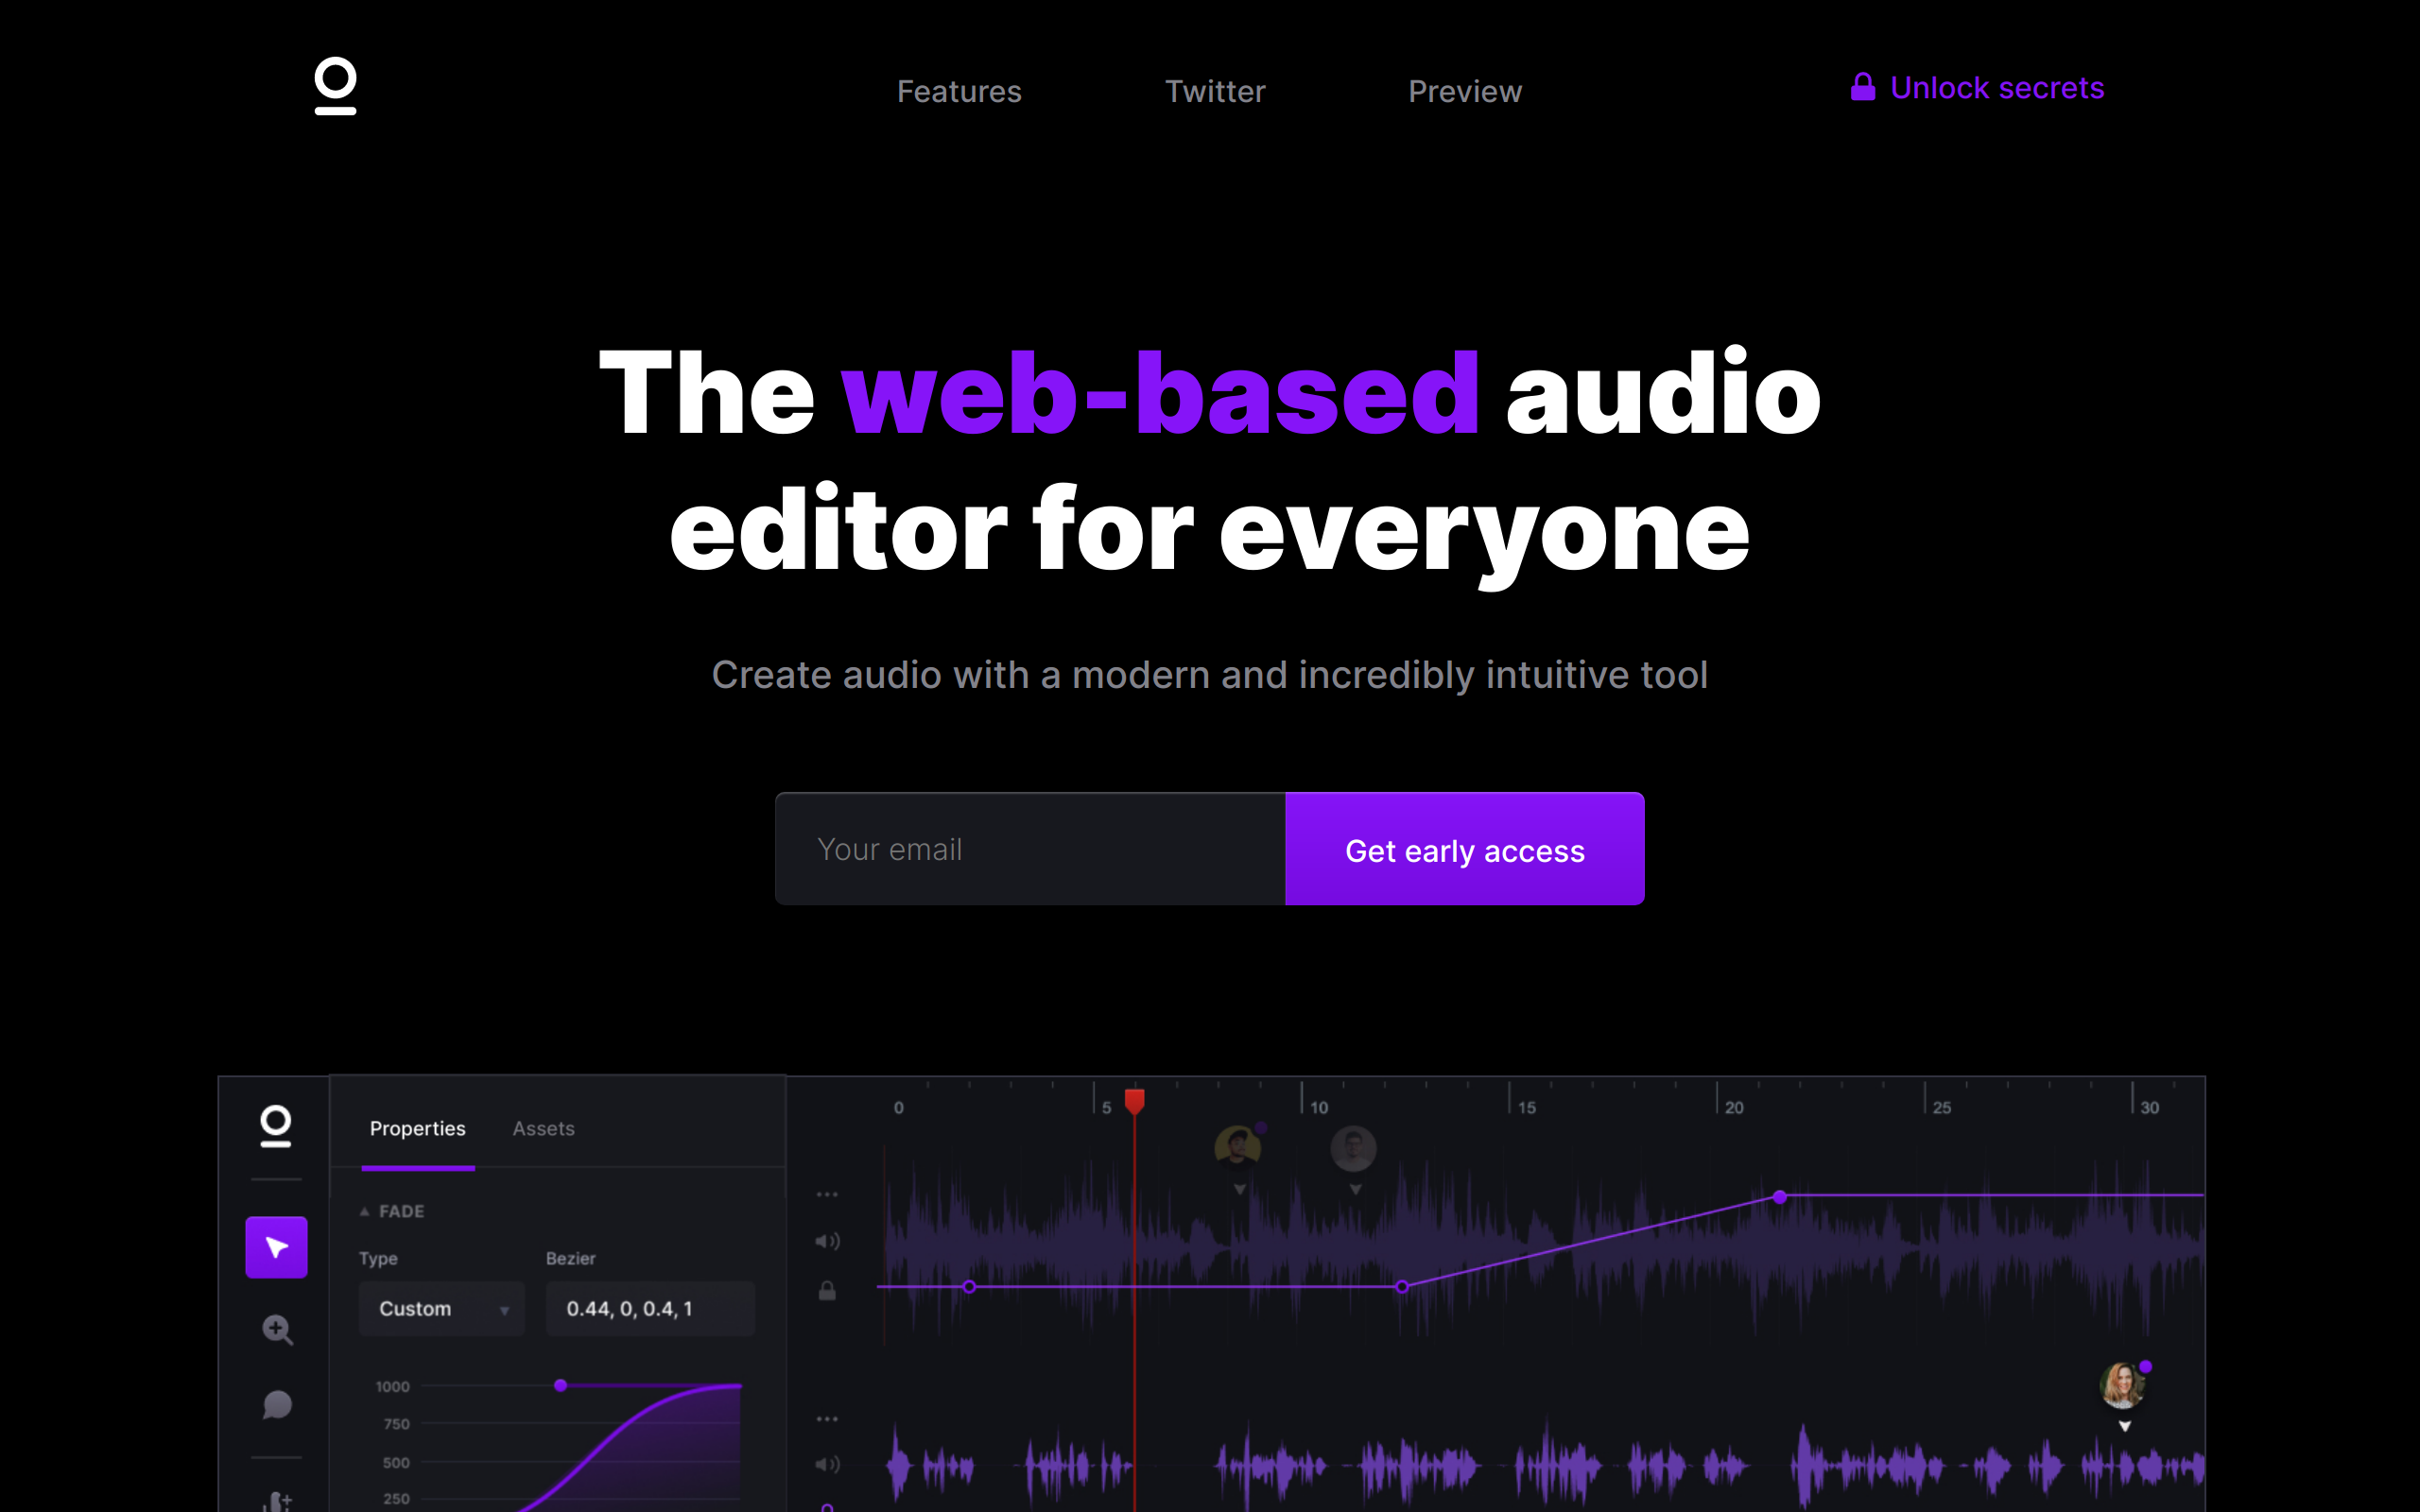
Task: Click the Get early access button
Action: tap(1464, 850)
